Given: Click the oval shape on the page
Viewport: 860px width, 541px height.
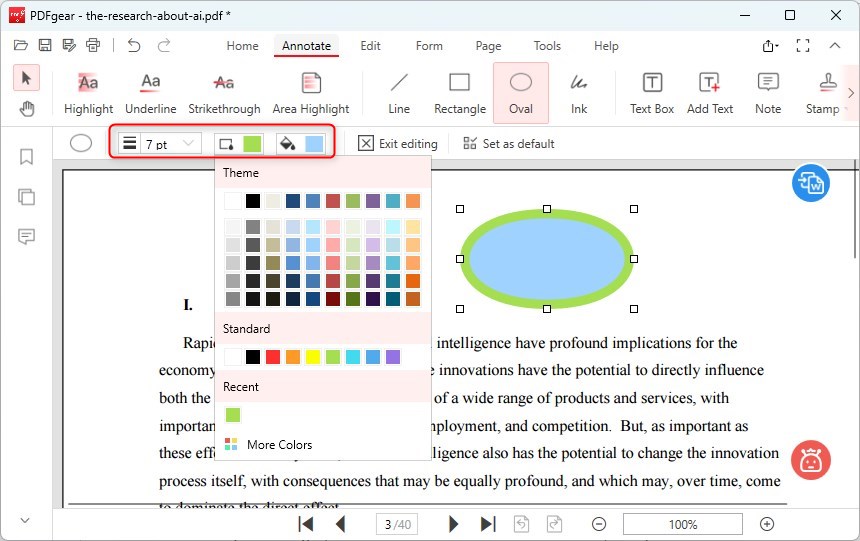Looking at the screenshot, I should pos(546,258).
